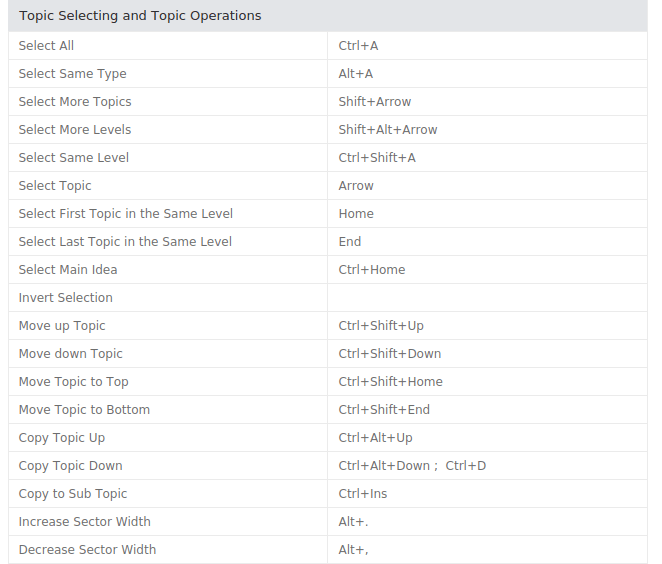Click the Shift+Alt+Arrow shortcut cell
This screenshot has width=662, height=564.
tap(487, 130)
